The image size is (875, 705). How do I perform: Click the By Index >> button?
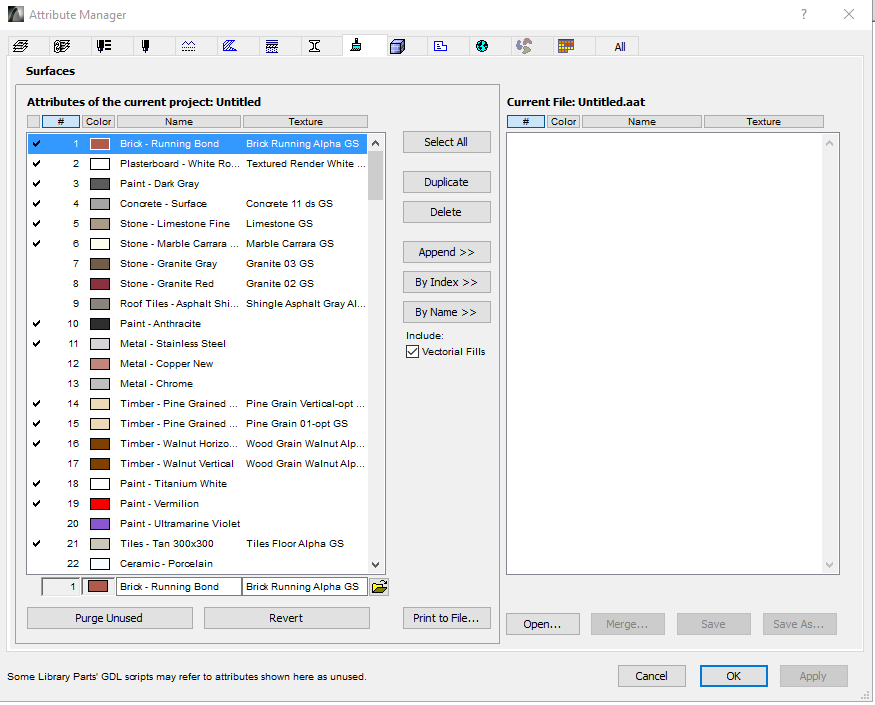click(x=446, y=282)
